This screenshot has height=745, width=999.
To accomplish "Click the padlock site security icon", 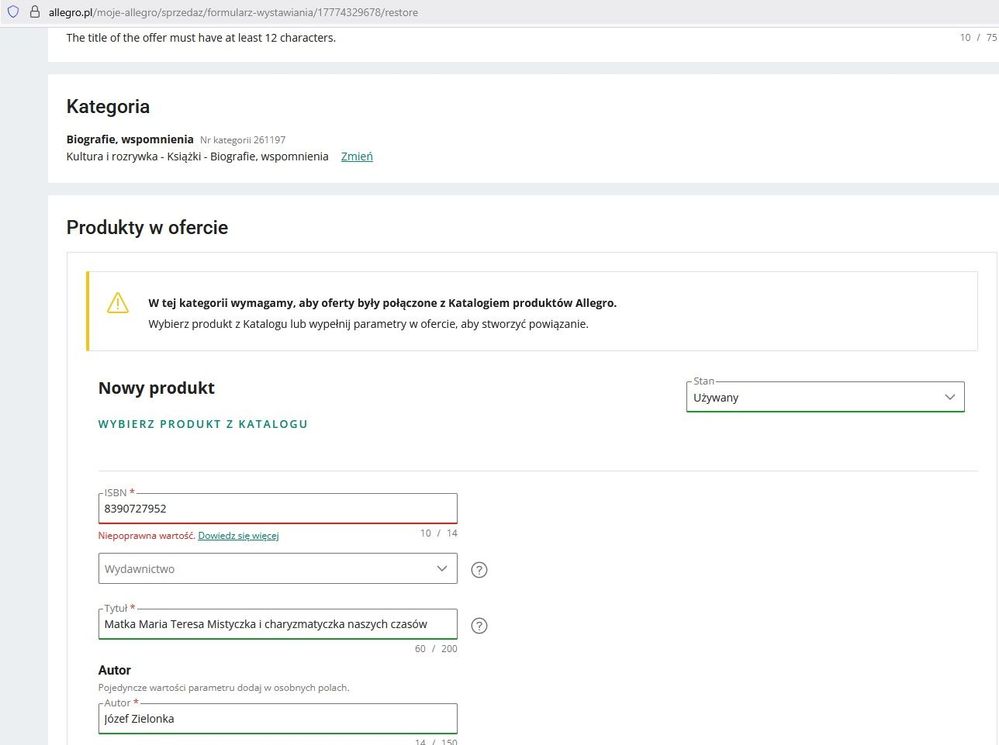I will (x=34, y=12).
